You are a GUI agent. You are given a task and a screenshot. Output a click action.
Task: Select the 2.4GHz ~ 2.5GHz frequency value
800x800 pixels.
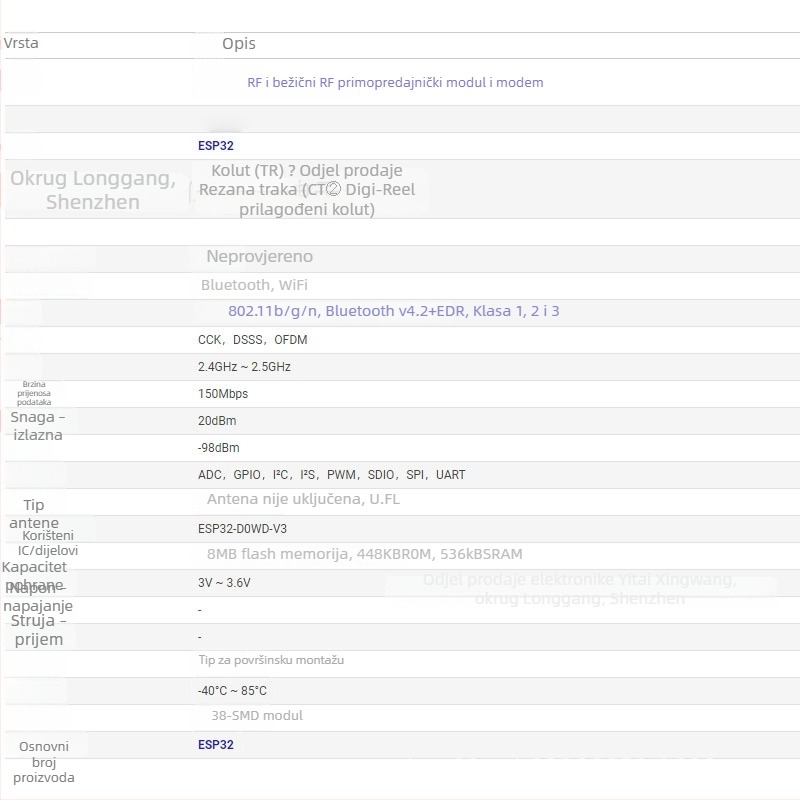pyautogui.click(x=244, y=367)
